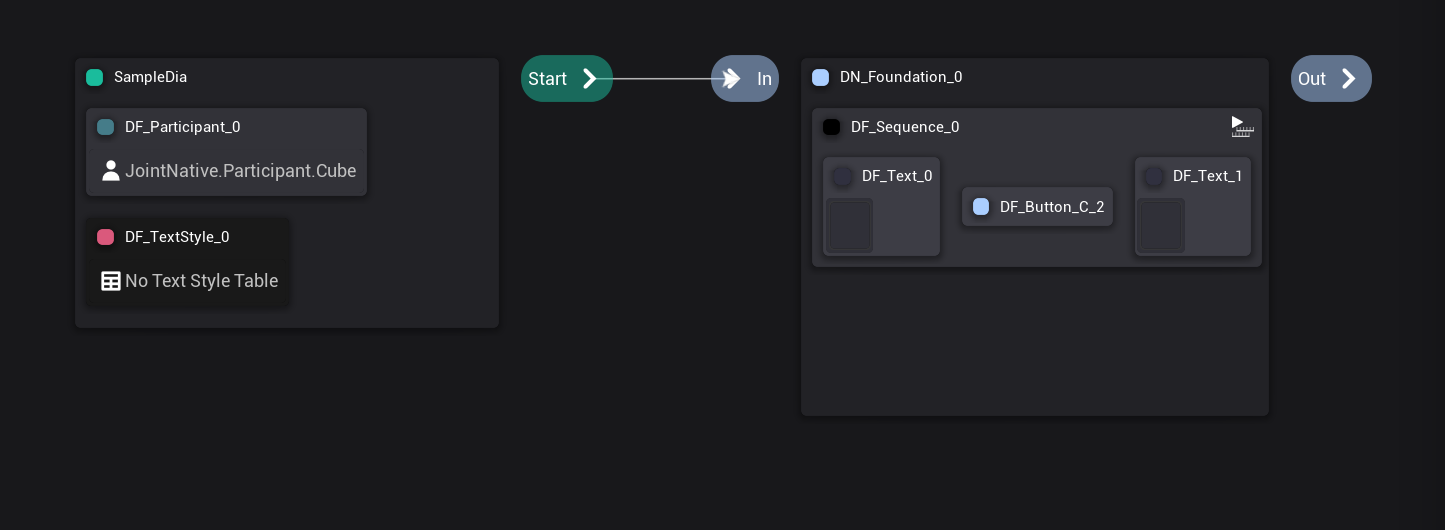Click the light-blue color square of DN_Foundation_0
Screen dimensions: 1445x530
(821, 77)
